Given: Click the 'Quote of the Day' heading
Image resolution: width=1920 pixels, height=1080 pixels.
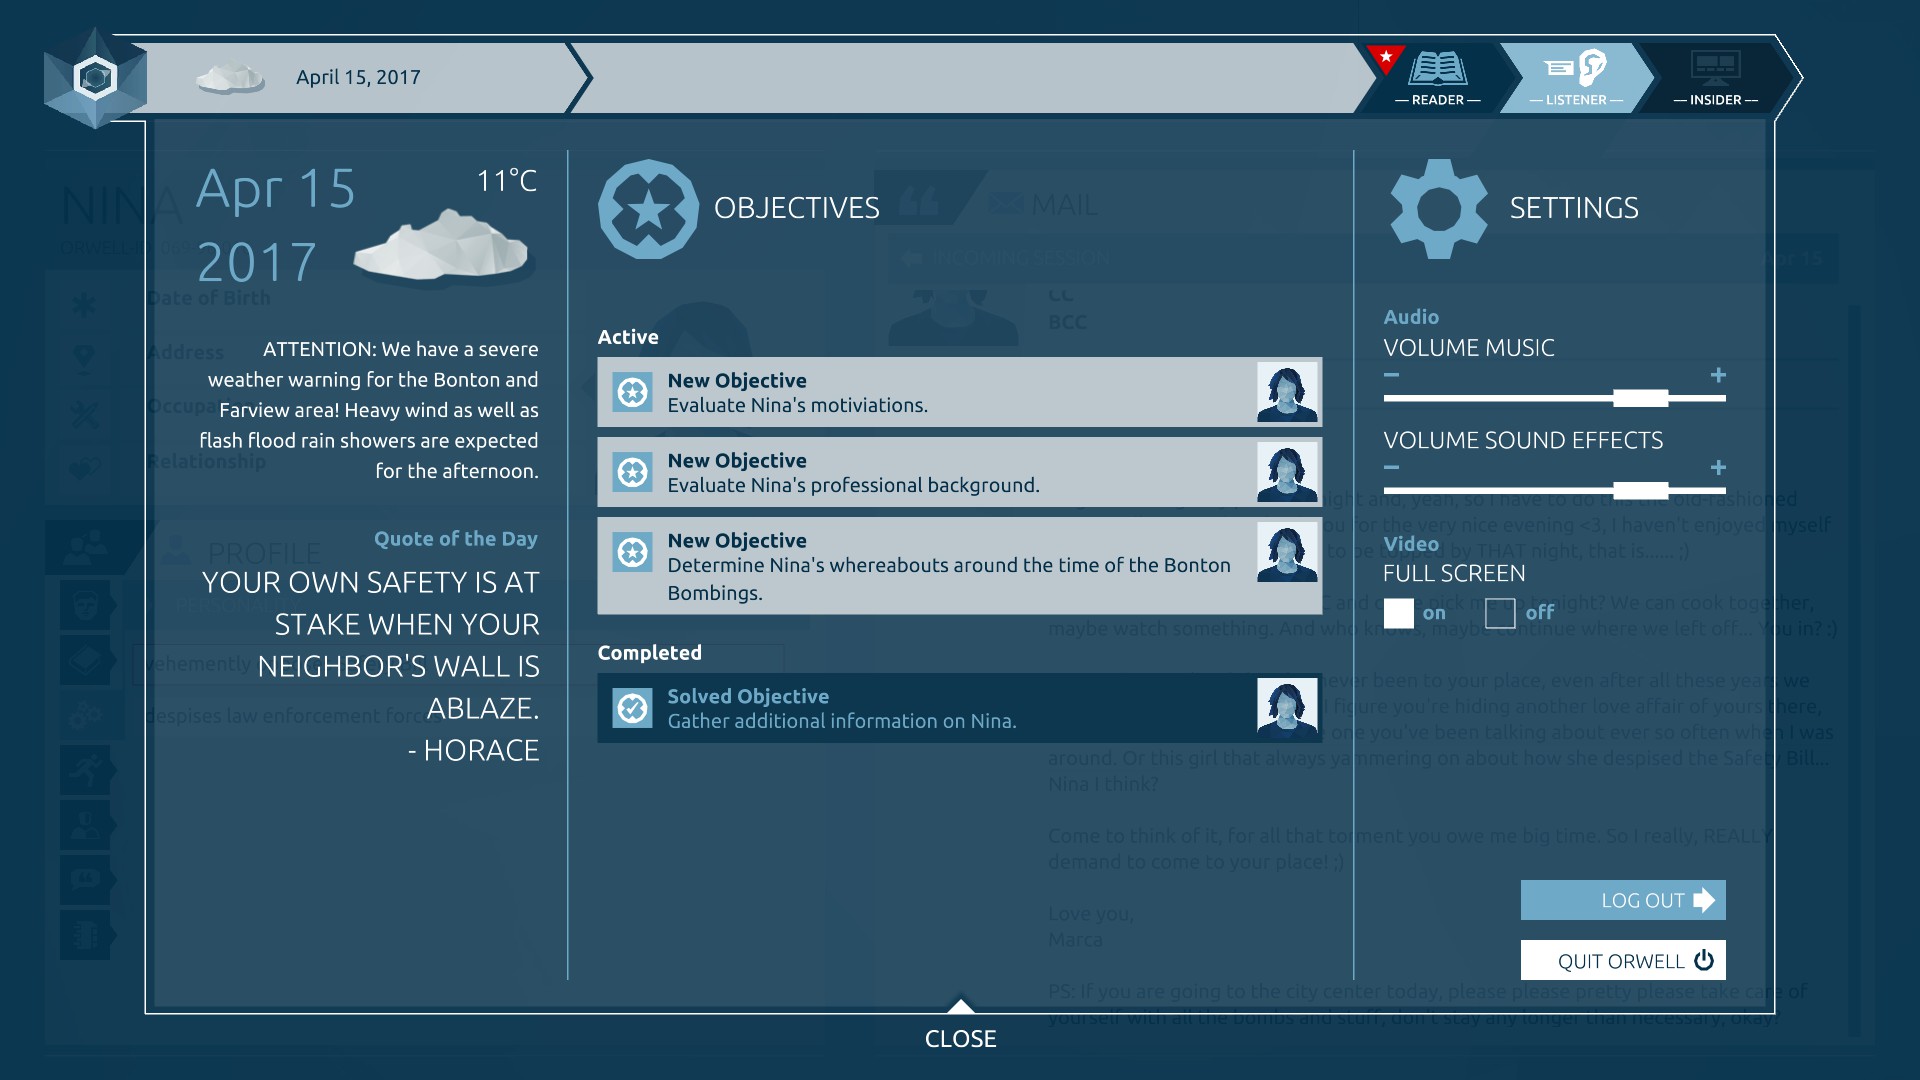Looking at the screenshot, I should point(456,538).
